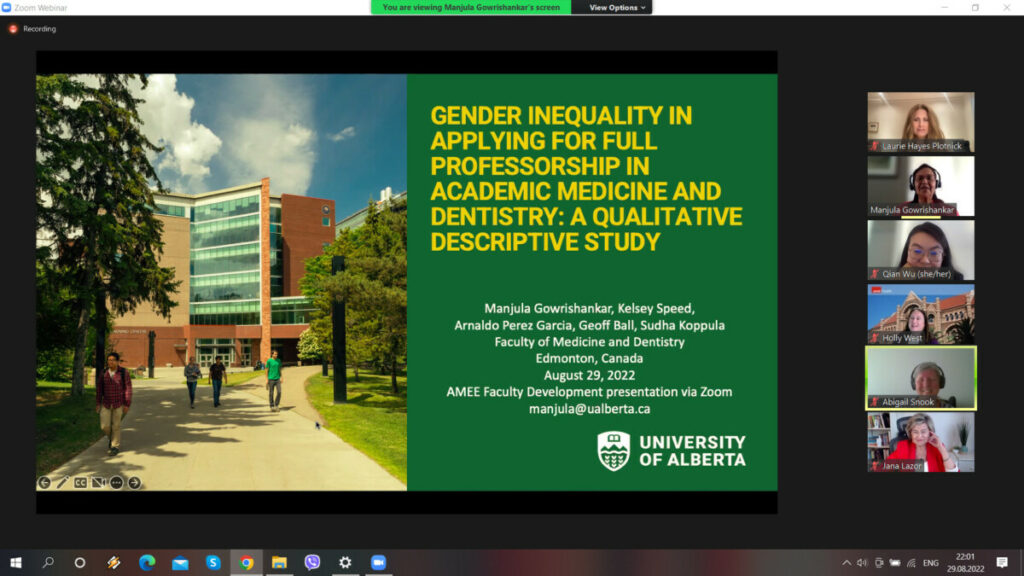Open the more options ellipsis on slide
Screen dimensions: 1024x576
[x=116, y=482]
